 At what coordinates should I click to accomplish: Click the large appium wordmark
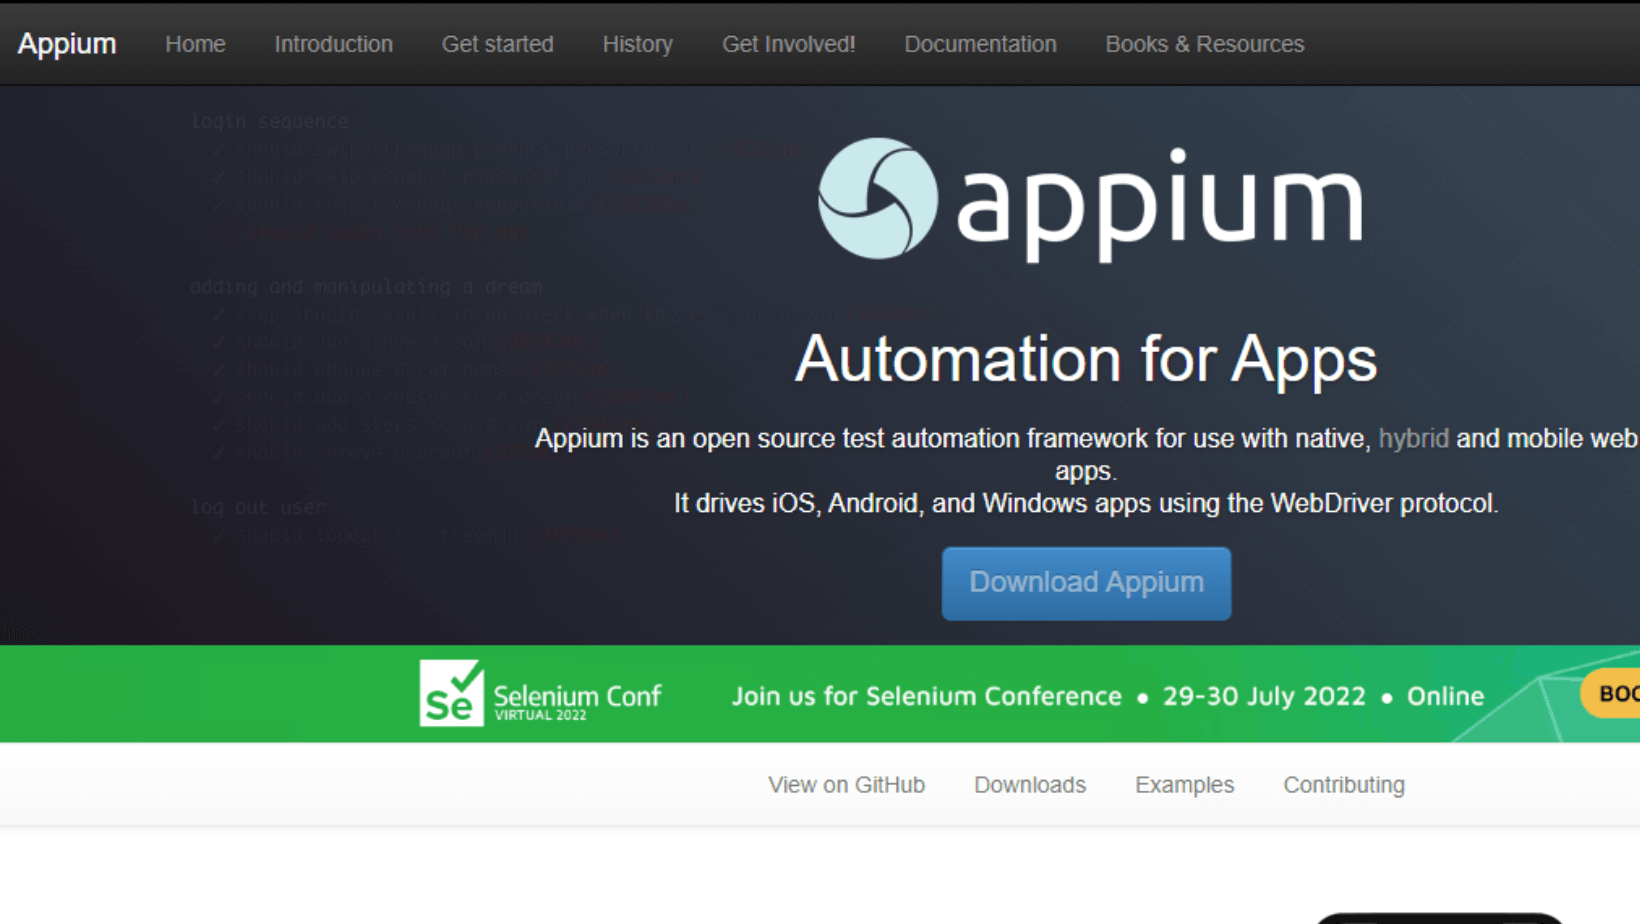[x=1160, y=205]
